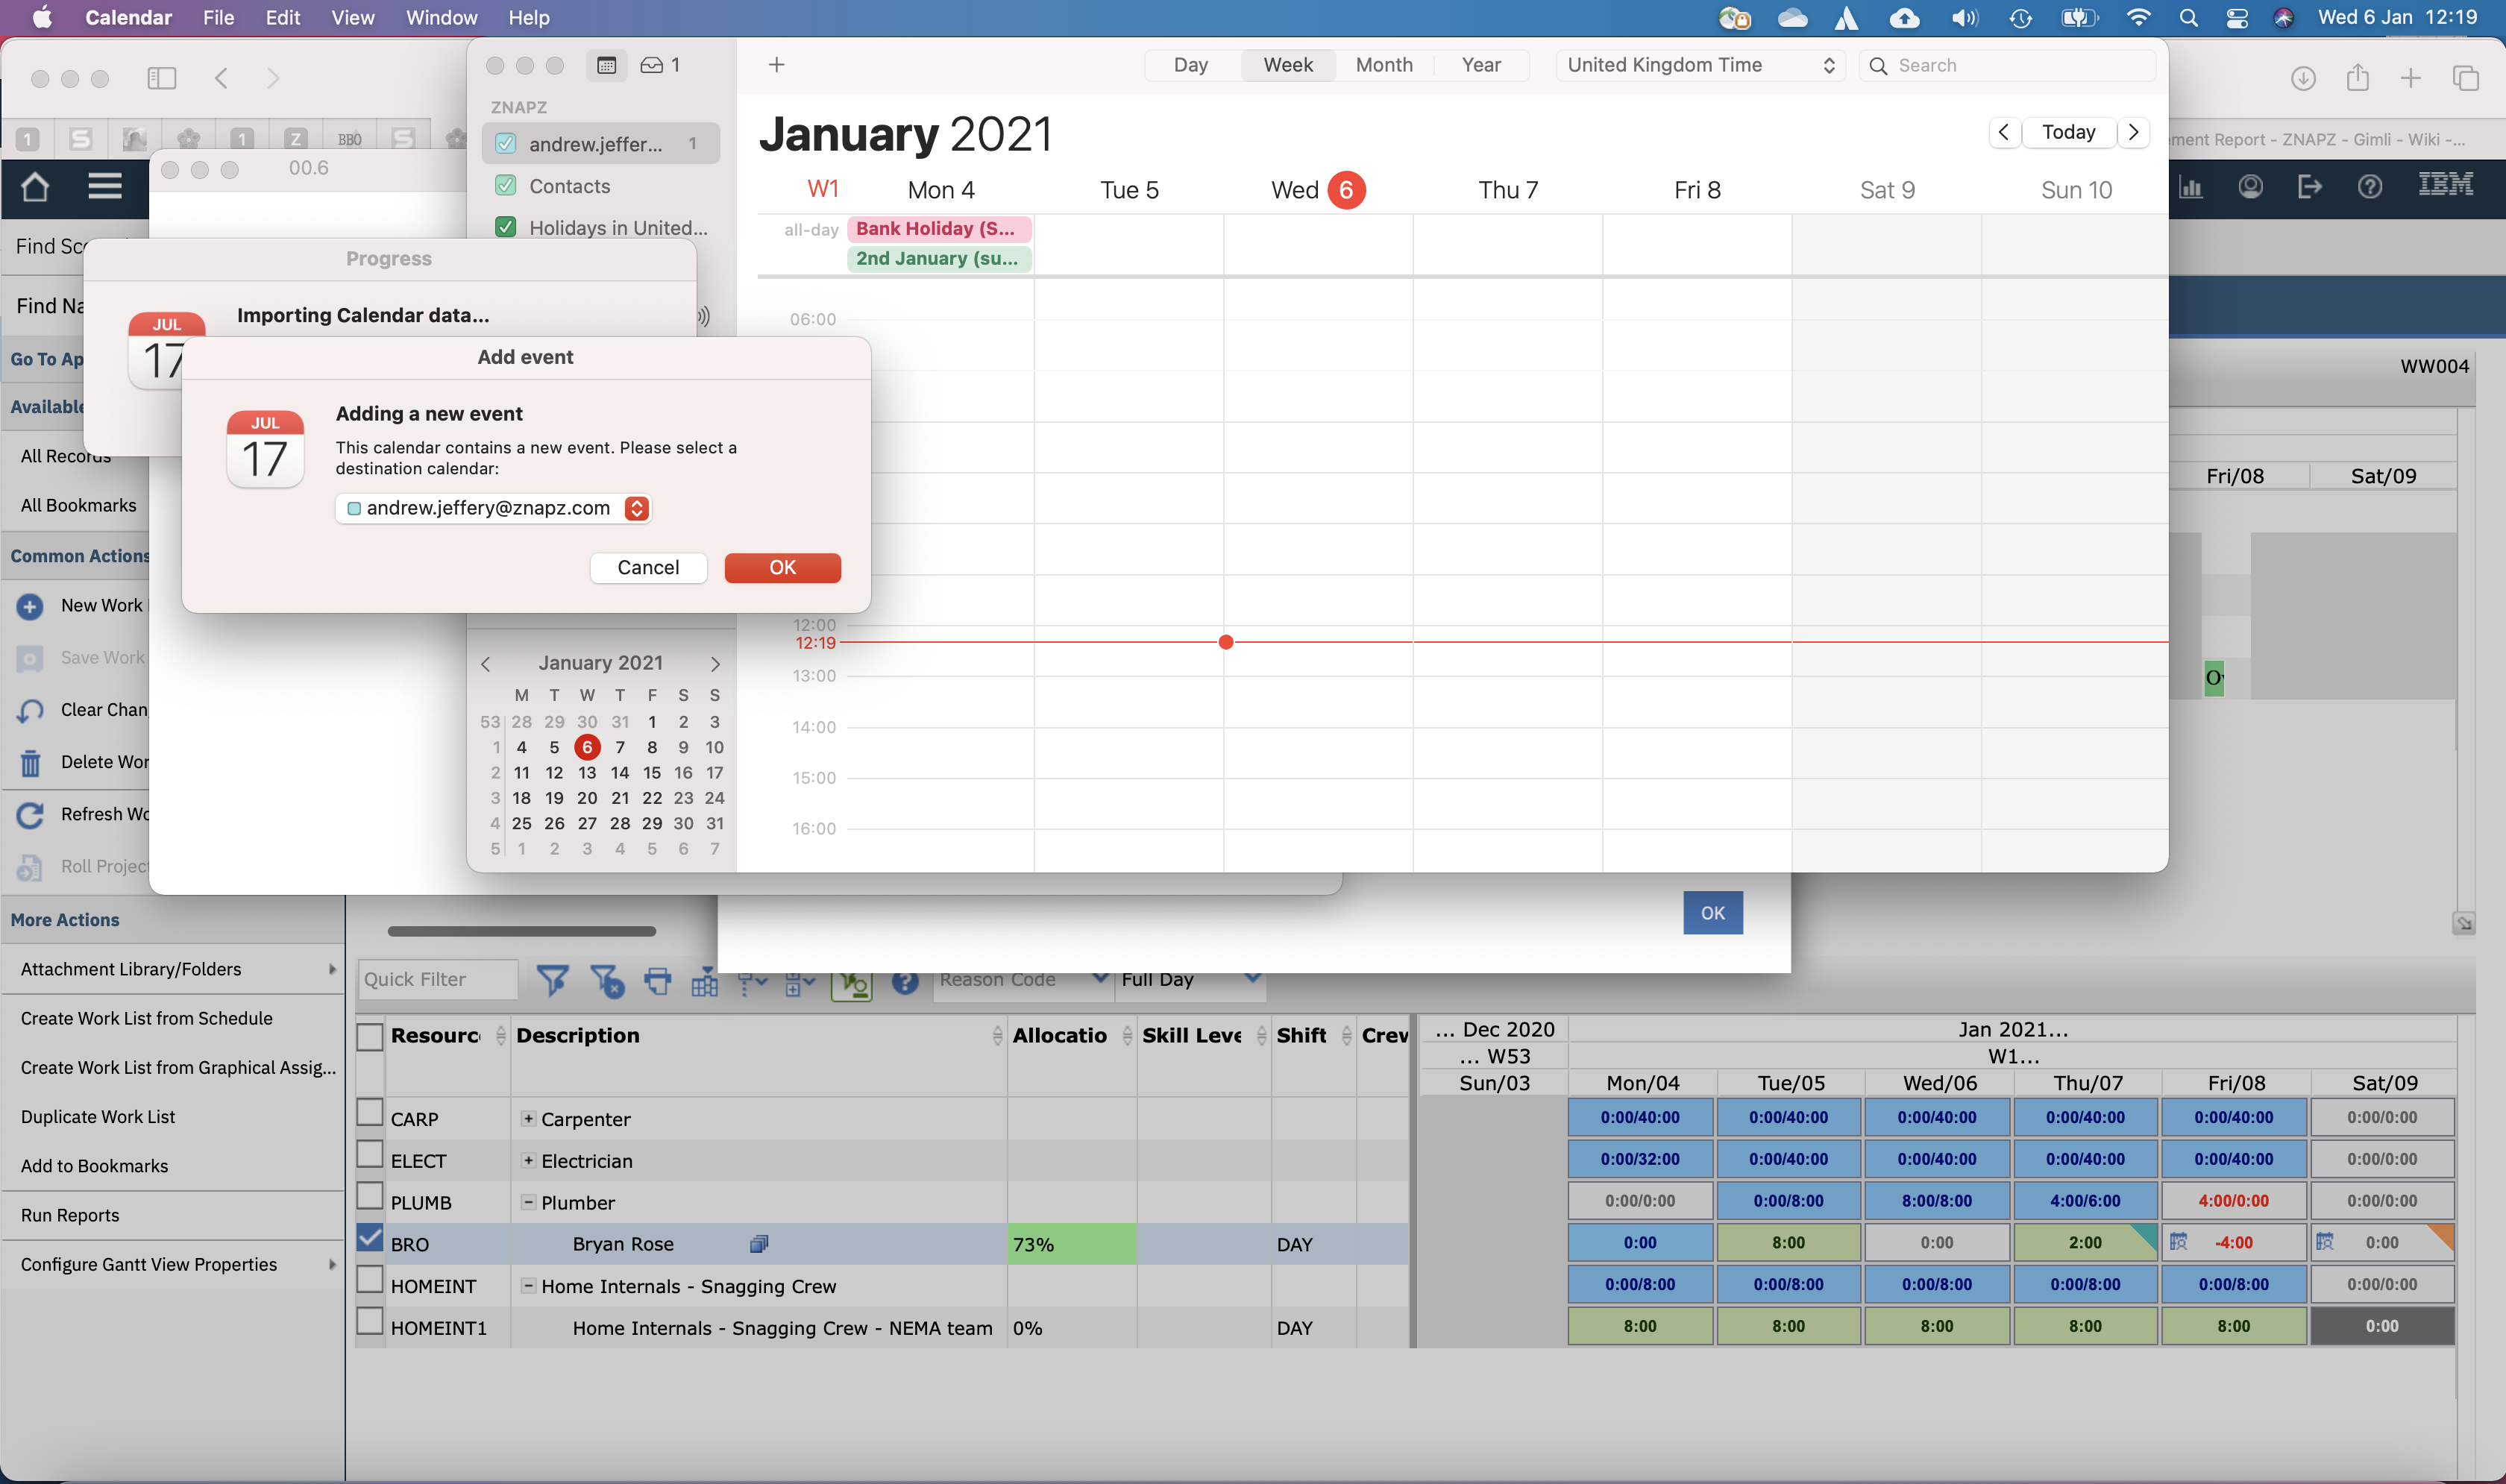Uncheck Holidays in United calendar
2506x1484 pixels.
tap(505, 226)
